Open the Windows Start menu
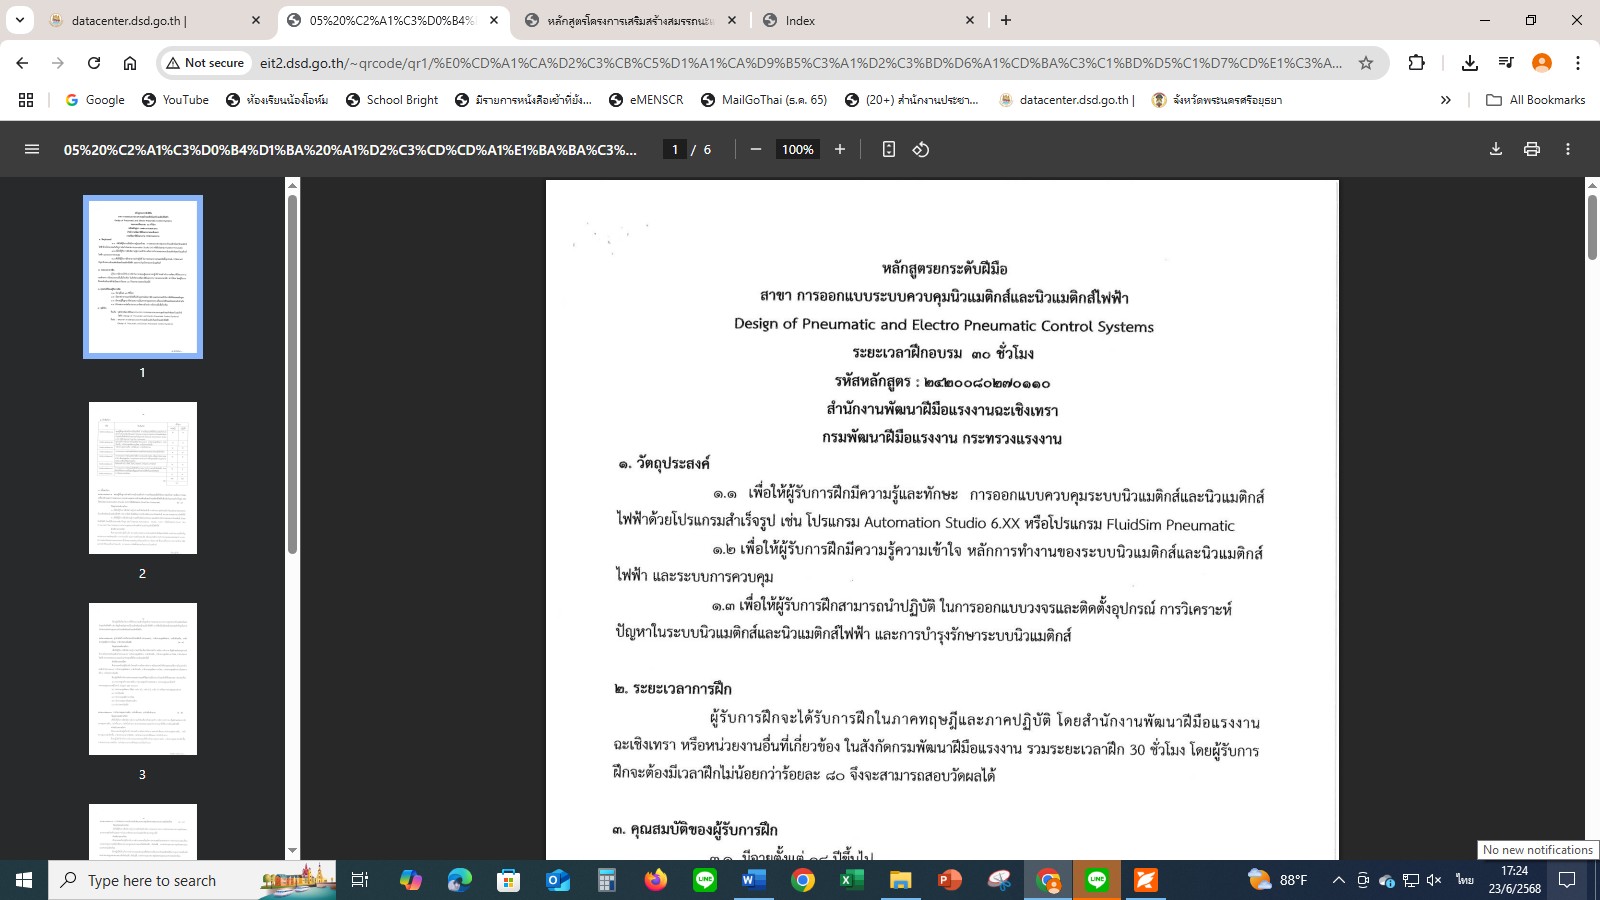Viewport: 1600px width, 900px height. point(24,880)
